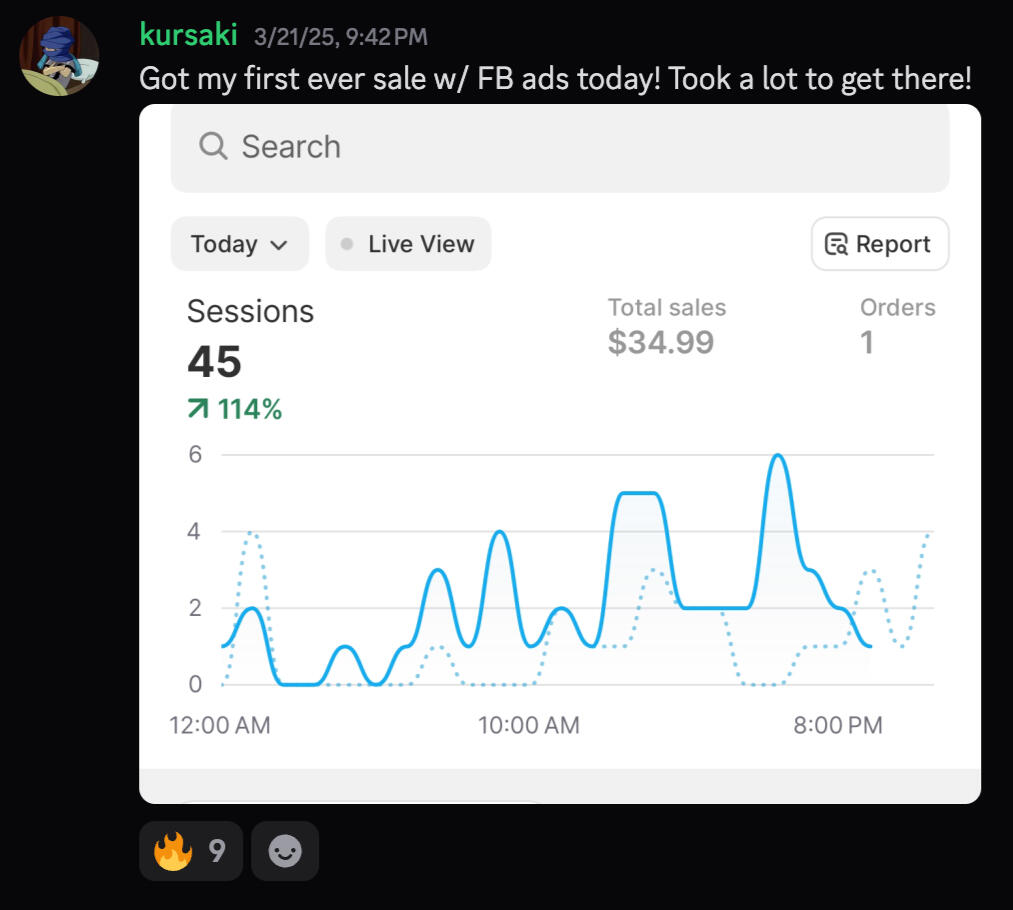1013x910 pixels.
Task: Click kursaki's profile avatar
Action: 59,56
